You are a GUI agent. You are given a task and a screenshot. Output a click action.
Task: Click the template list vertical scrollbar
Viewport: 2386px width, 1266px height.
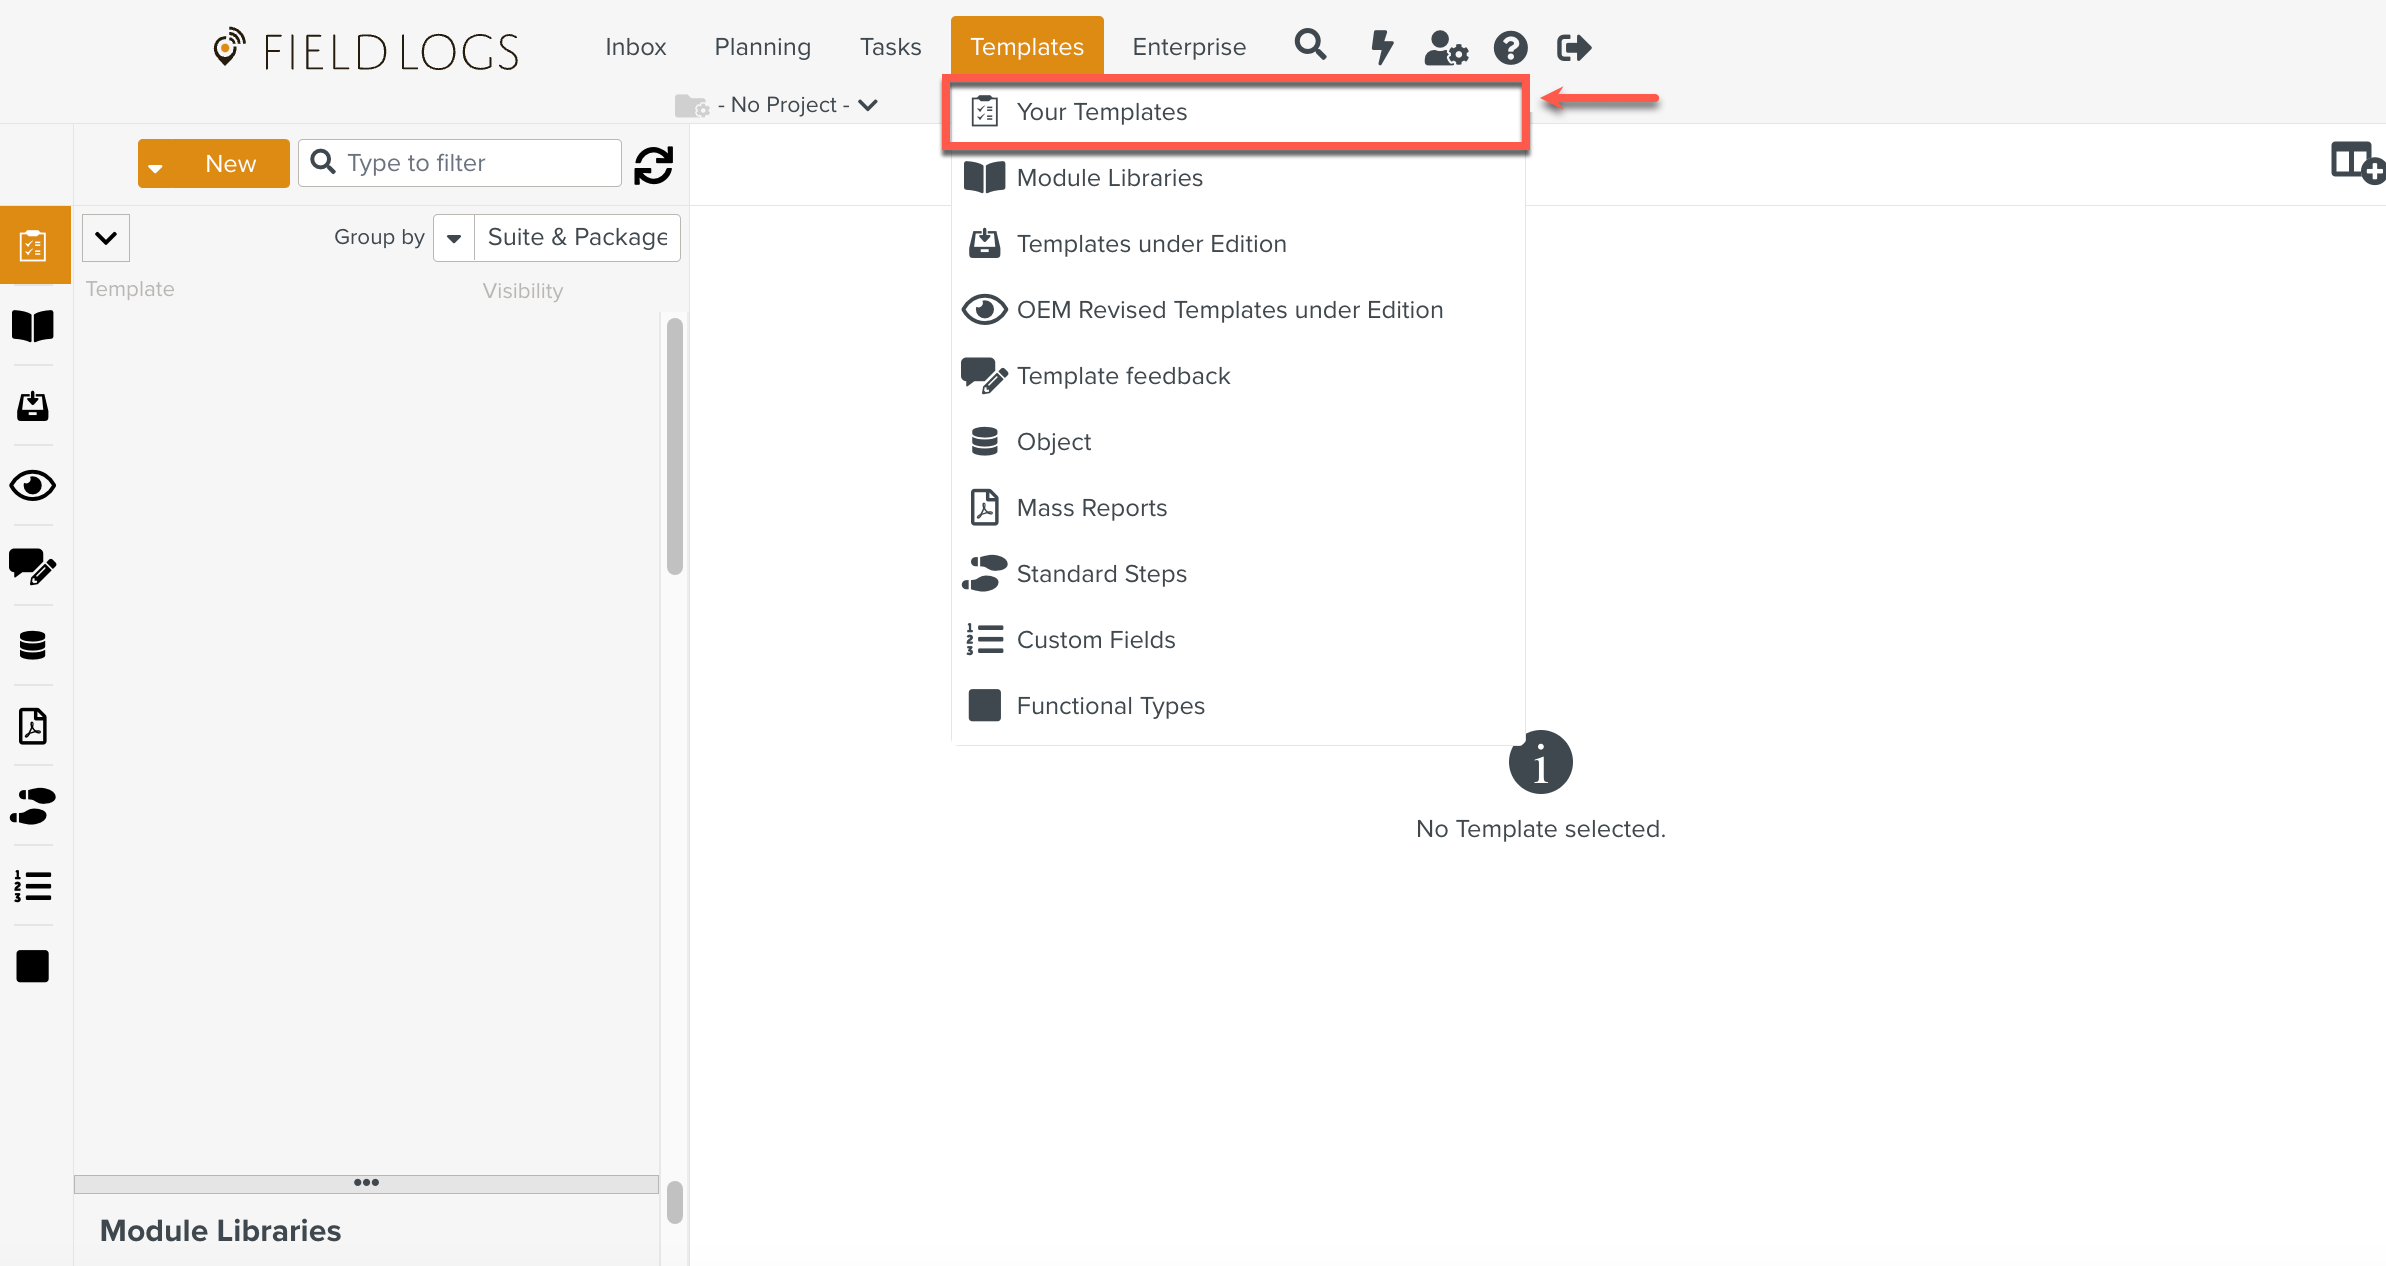[x=675, y=446]
